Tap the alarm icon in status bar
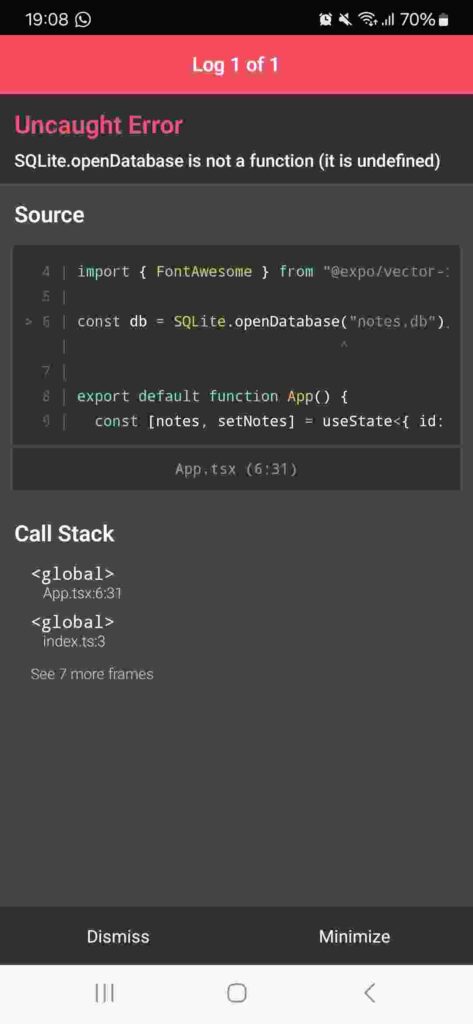Image resolution: width=473 pixels, height=1024 pixels. point(325,20)
